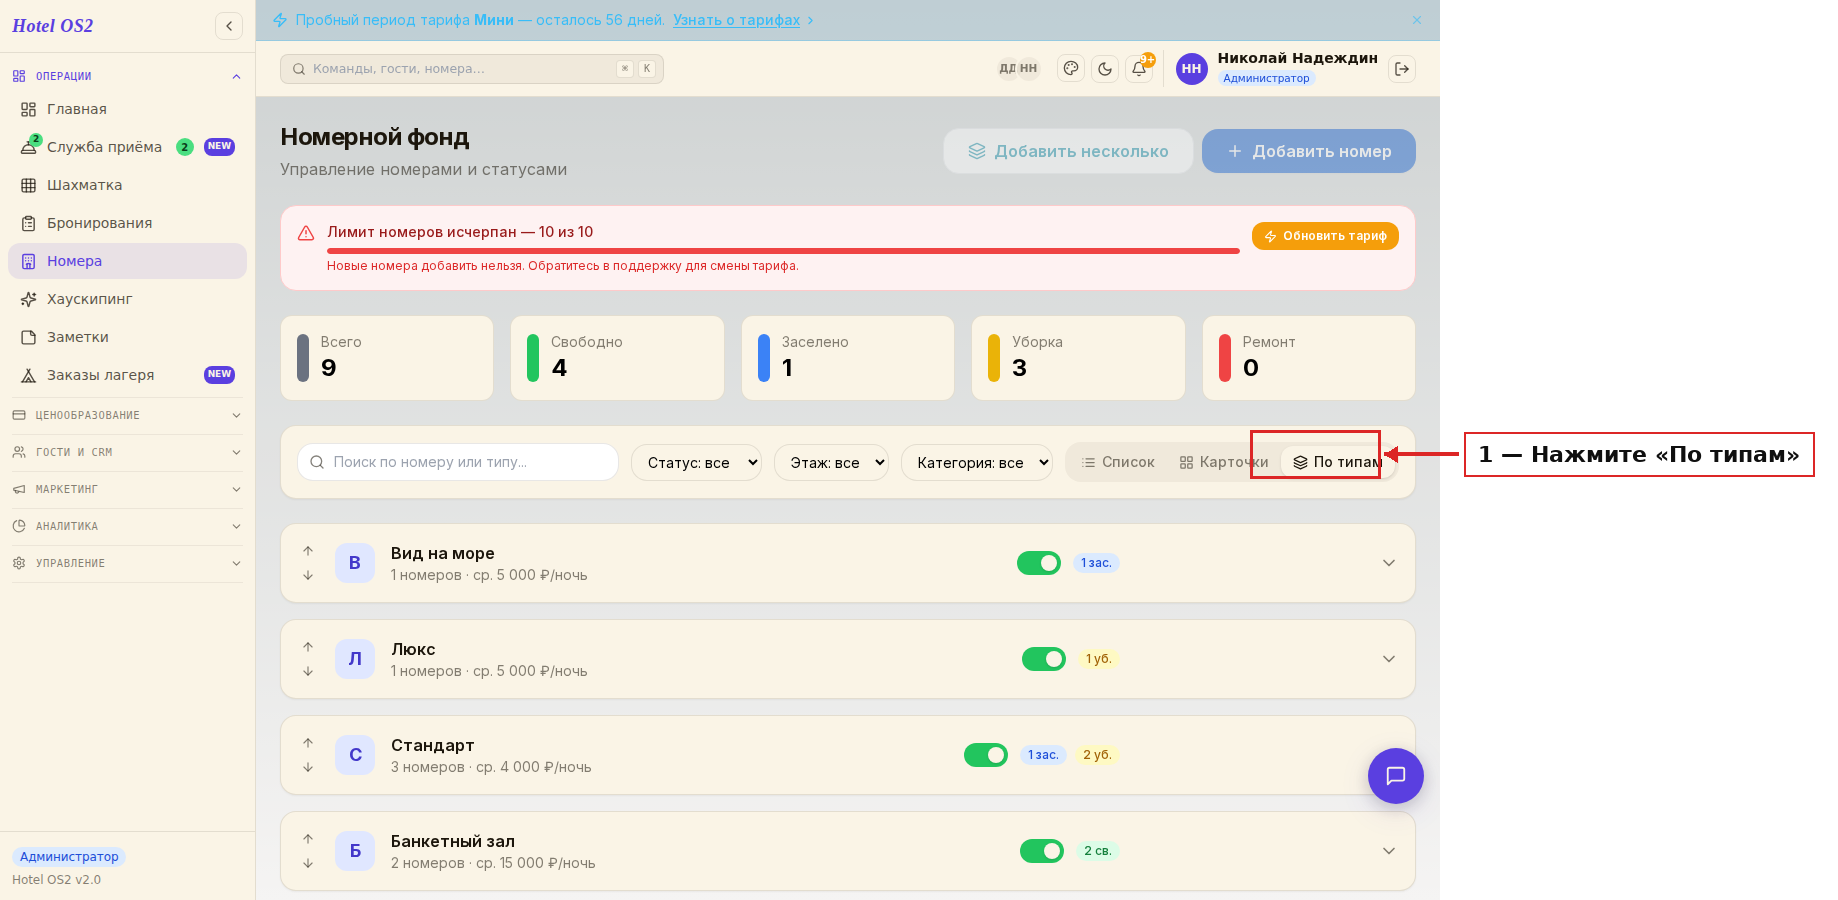The width and height of the screenshot is (1838, 900).
Task: Toggle the Стандарт room type switch
Action: (986, 755)
